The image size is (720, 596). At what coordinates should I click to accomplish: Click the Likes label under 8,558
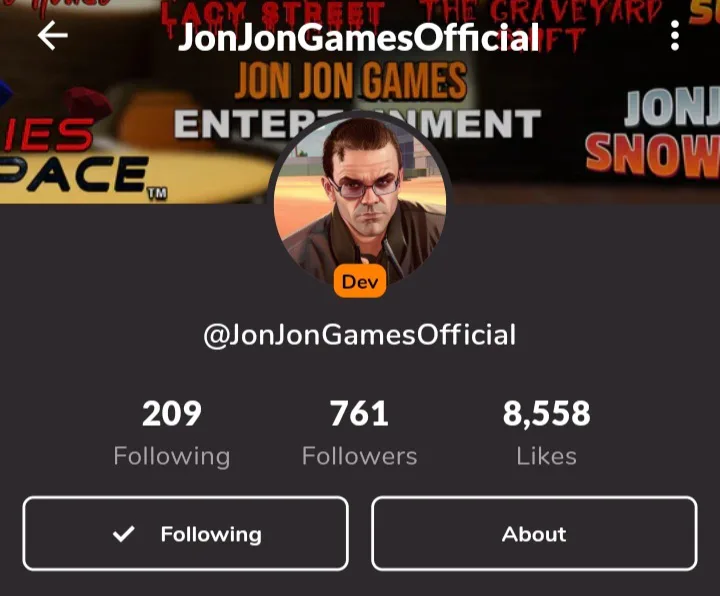pos(546,456)
